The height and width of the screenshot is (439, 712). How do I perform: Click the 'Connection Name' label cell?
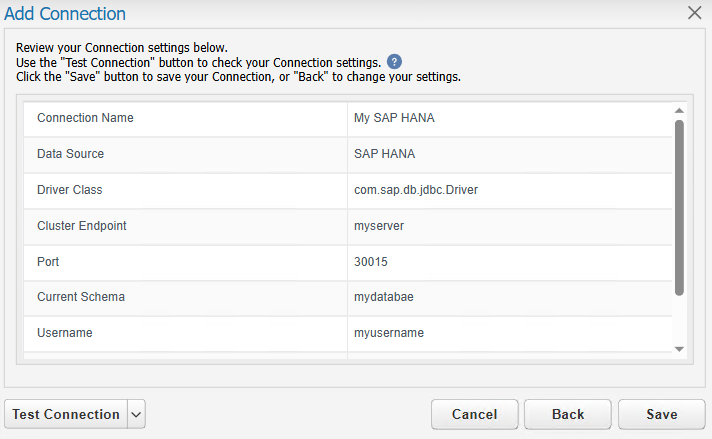click(x=185, y=119)
